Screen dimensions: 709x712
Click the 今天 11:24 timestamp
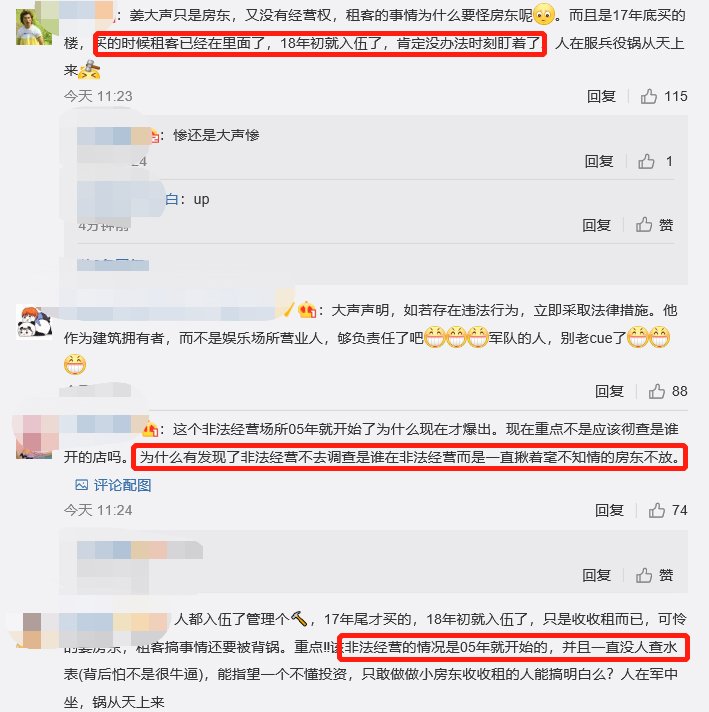[x=98, y=510]
